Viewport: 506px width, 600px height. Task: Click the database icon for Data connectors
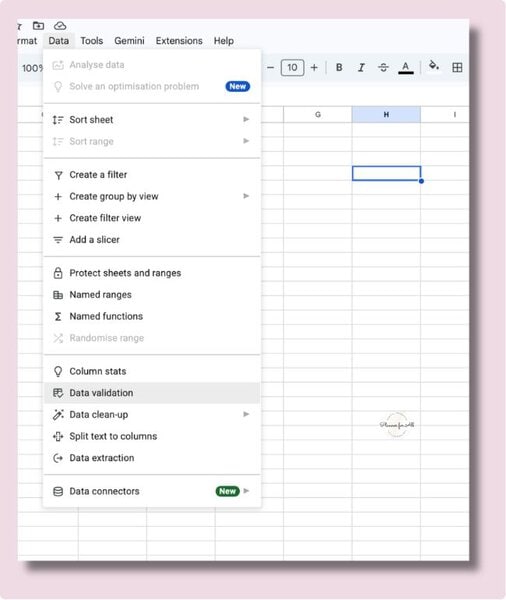tap(58, 491)
